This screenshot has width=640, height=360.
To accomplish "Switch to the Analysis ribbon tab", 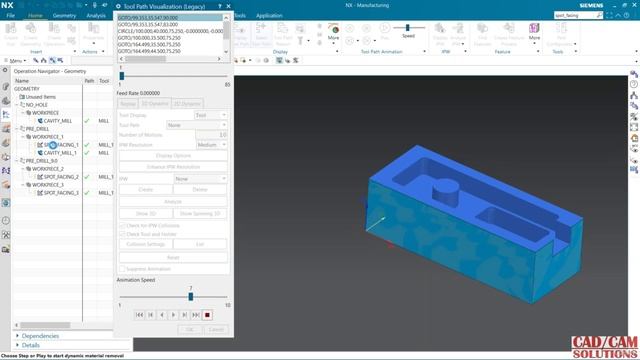I will click(x=96, y=16).
